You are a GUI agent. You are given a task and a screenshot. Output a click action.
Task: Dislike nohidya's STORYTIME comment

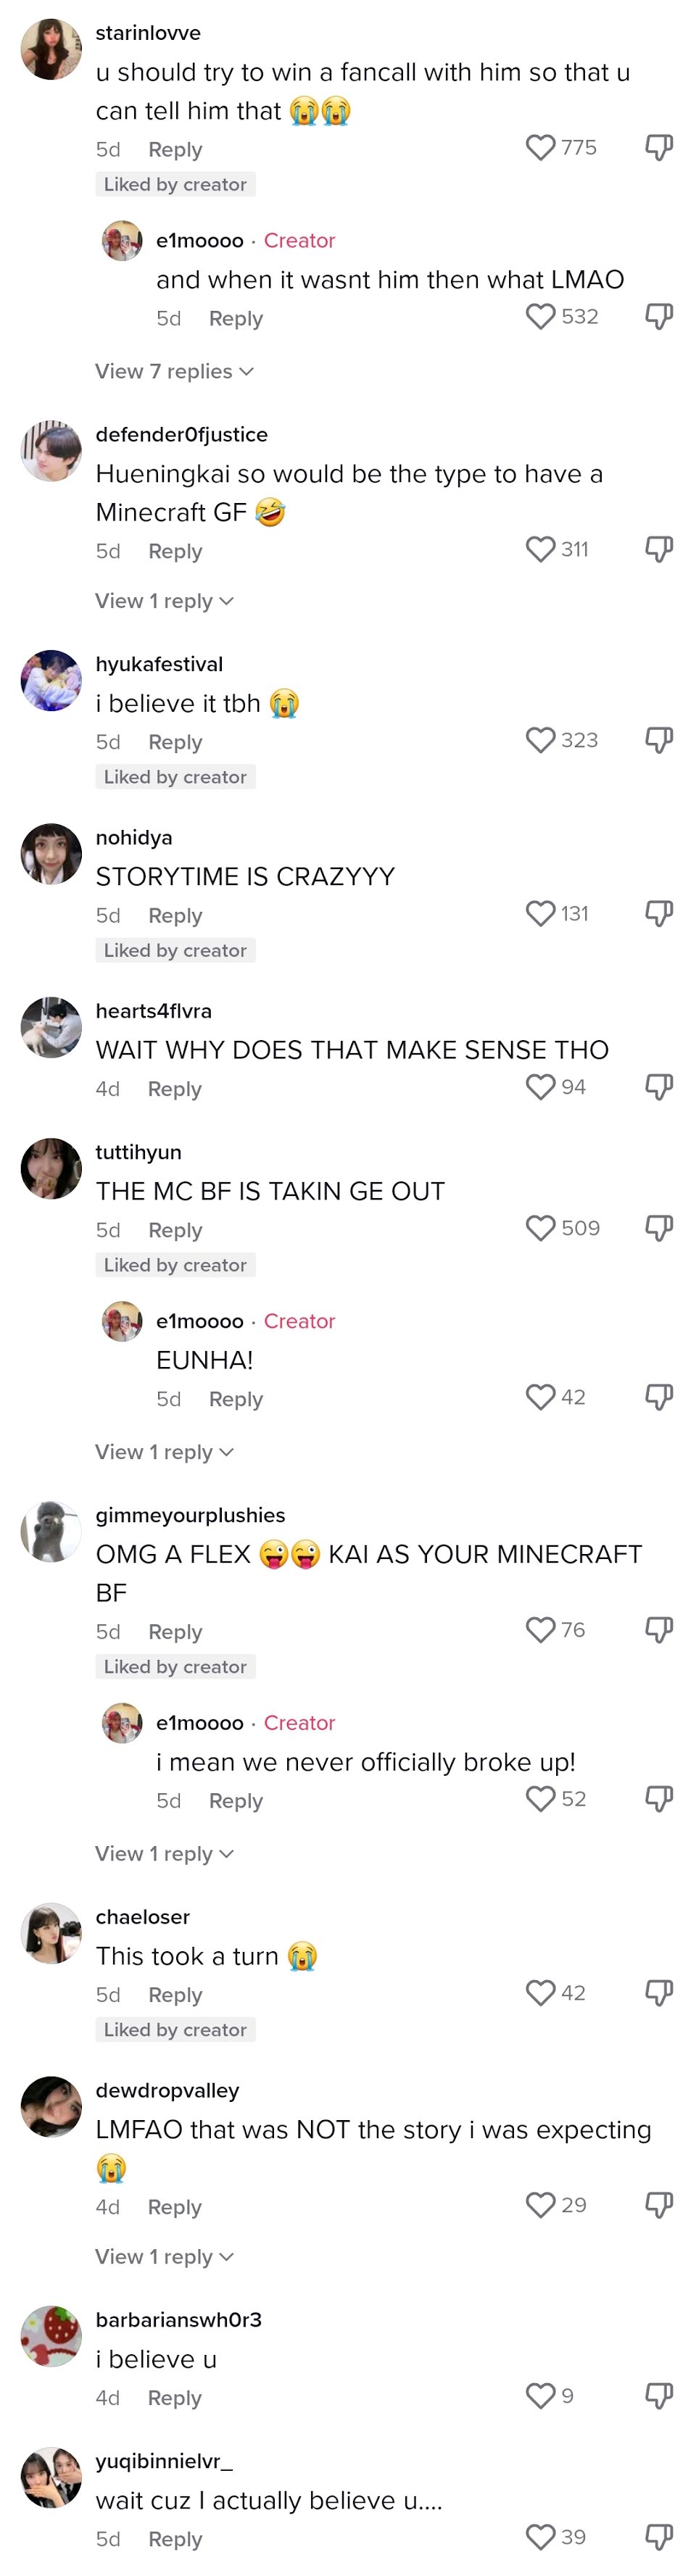(x=659, y=914)
